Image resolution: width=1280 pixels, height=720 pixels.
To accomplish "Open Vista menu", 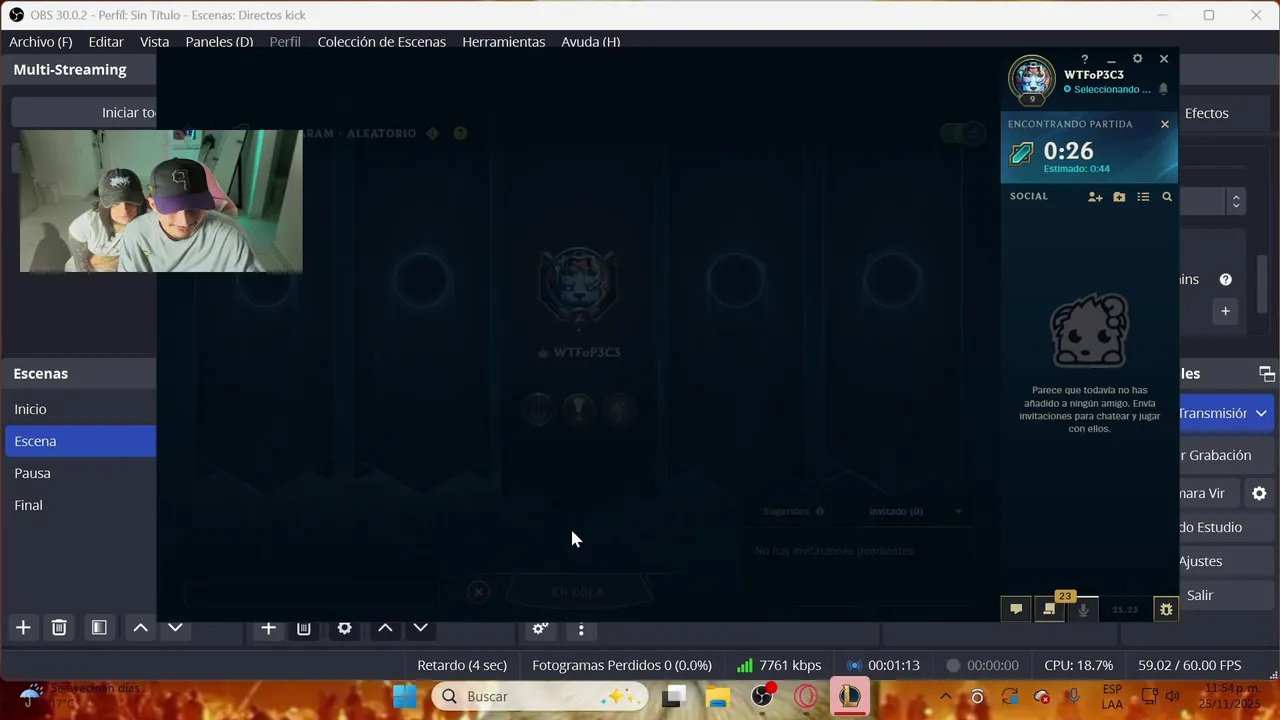I will [x=154, y=42].
